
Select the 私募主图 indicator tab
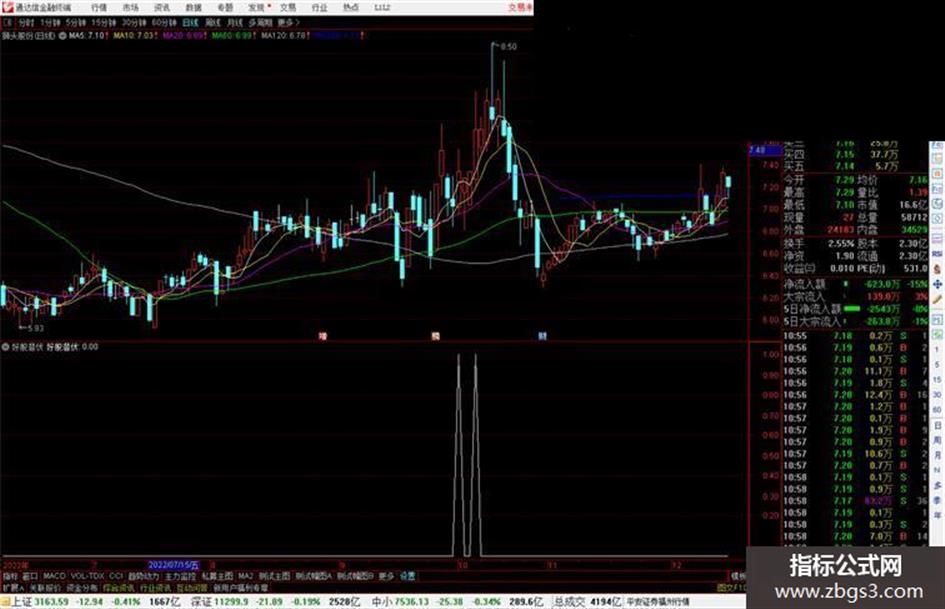point(217,576)
